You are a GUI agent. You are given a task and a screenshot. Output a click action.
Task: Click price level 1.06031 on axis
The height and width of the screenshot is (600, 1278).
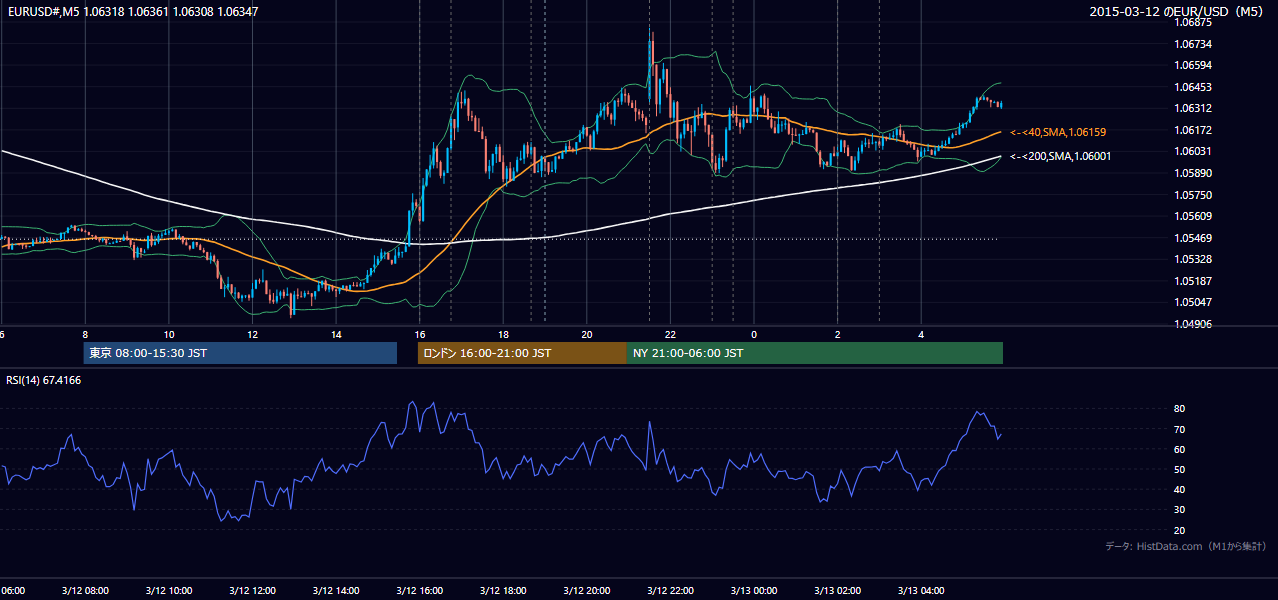(1193, 151)
